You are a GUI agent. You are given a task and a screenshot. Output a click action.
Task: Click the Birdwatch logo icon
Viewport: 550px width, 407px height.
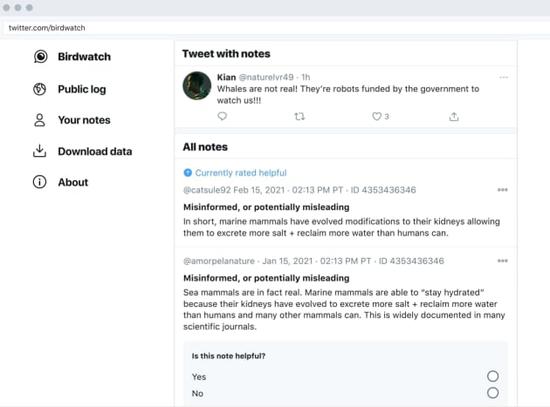pyautogui.click(x=40, y=56)
